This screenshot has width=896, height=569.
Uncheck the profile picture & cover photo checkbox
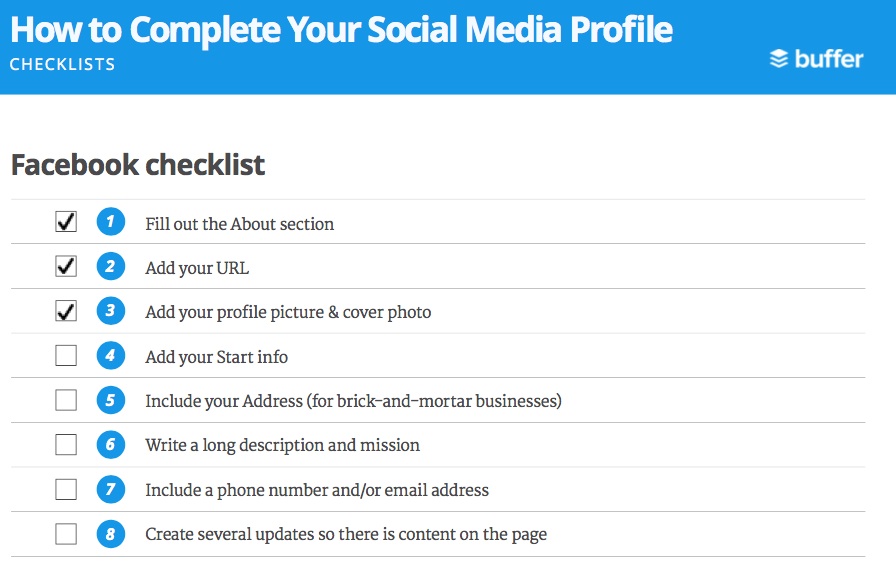[x=66, y=311]
